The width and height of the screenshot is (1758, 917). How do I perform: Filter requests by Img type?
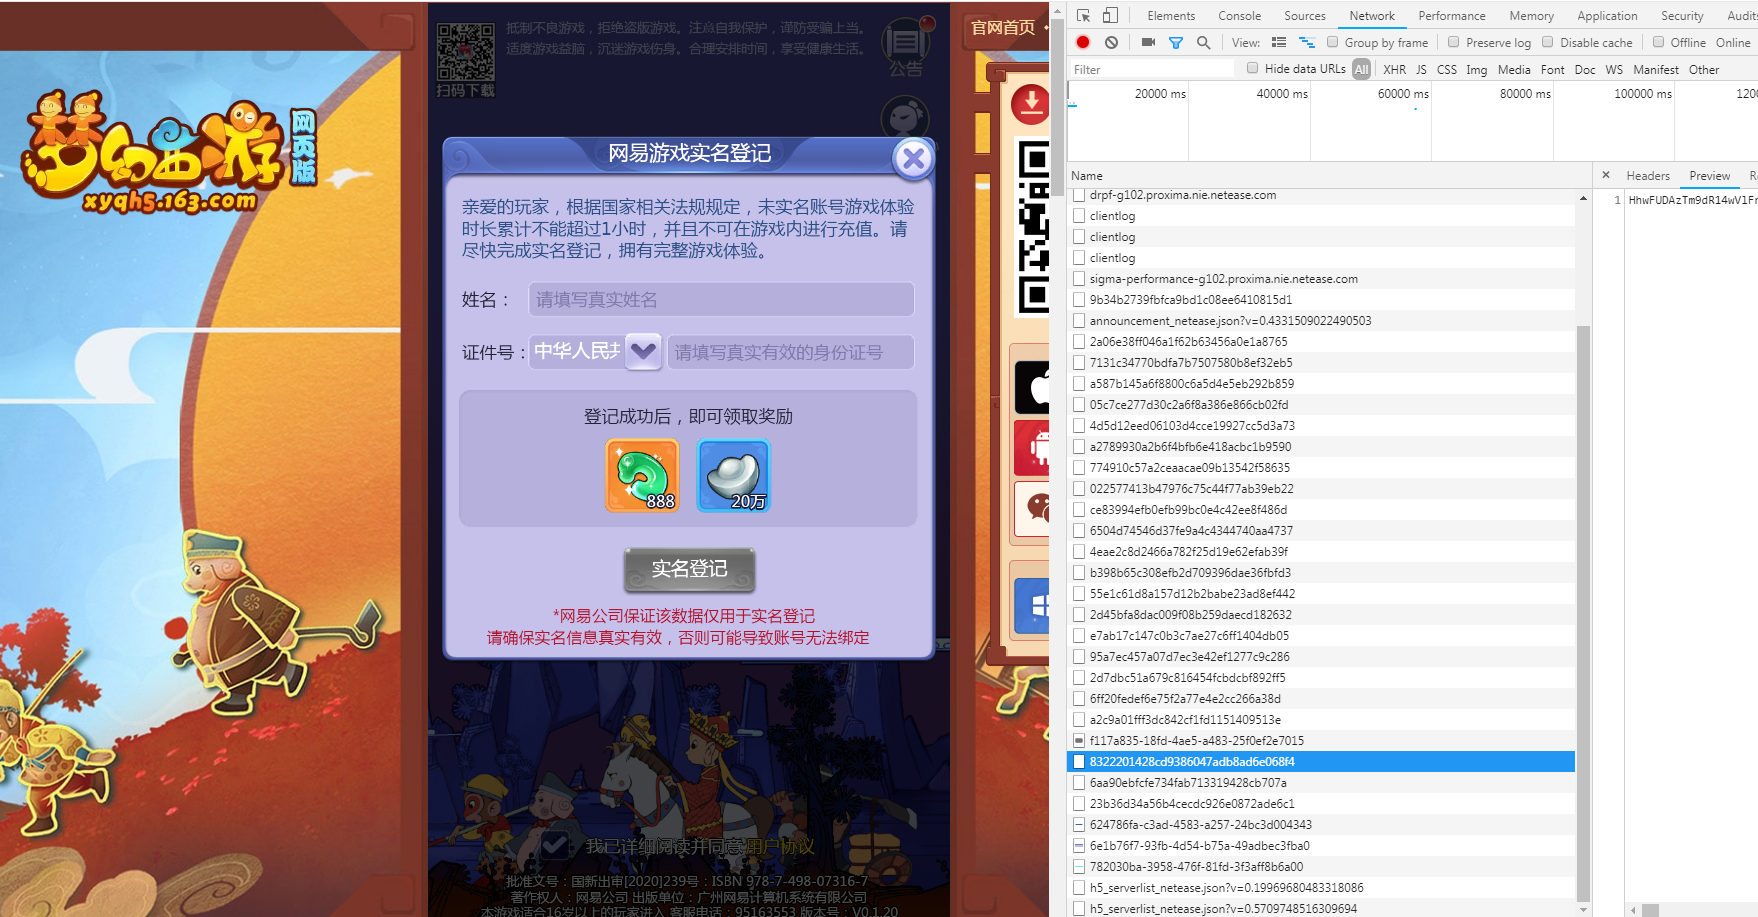[x=1477, y=70]
